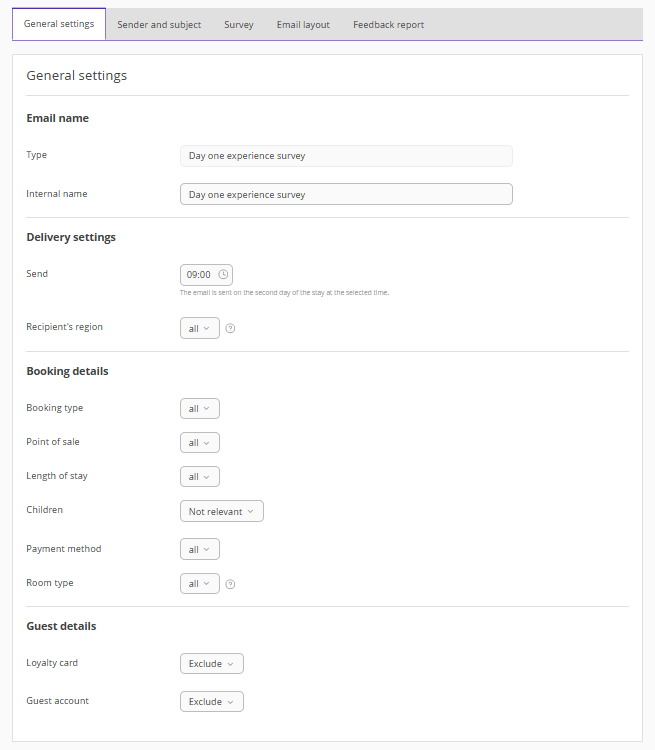Click the Send time 09:00 field
Viewport: 655px width, 750px height.
200,274
